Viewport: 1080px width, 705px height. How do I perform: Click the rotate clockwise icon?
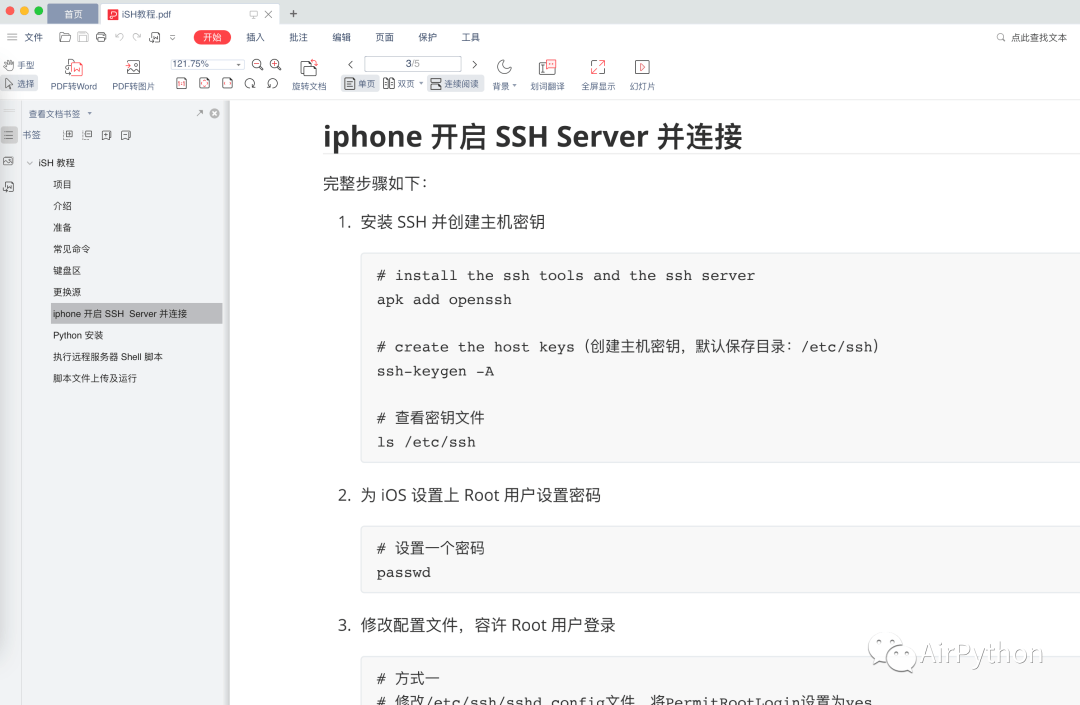(250, 83)
